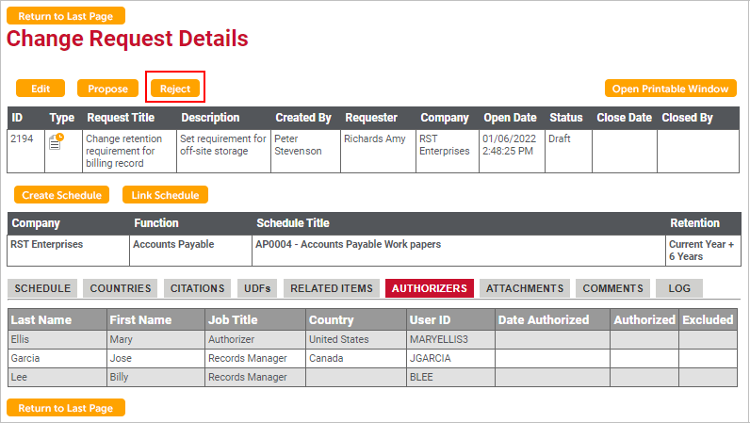Click the Edit button
This screenshot has width=750, height=423.
40,89
